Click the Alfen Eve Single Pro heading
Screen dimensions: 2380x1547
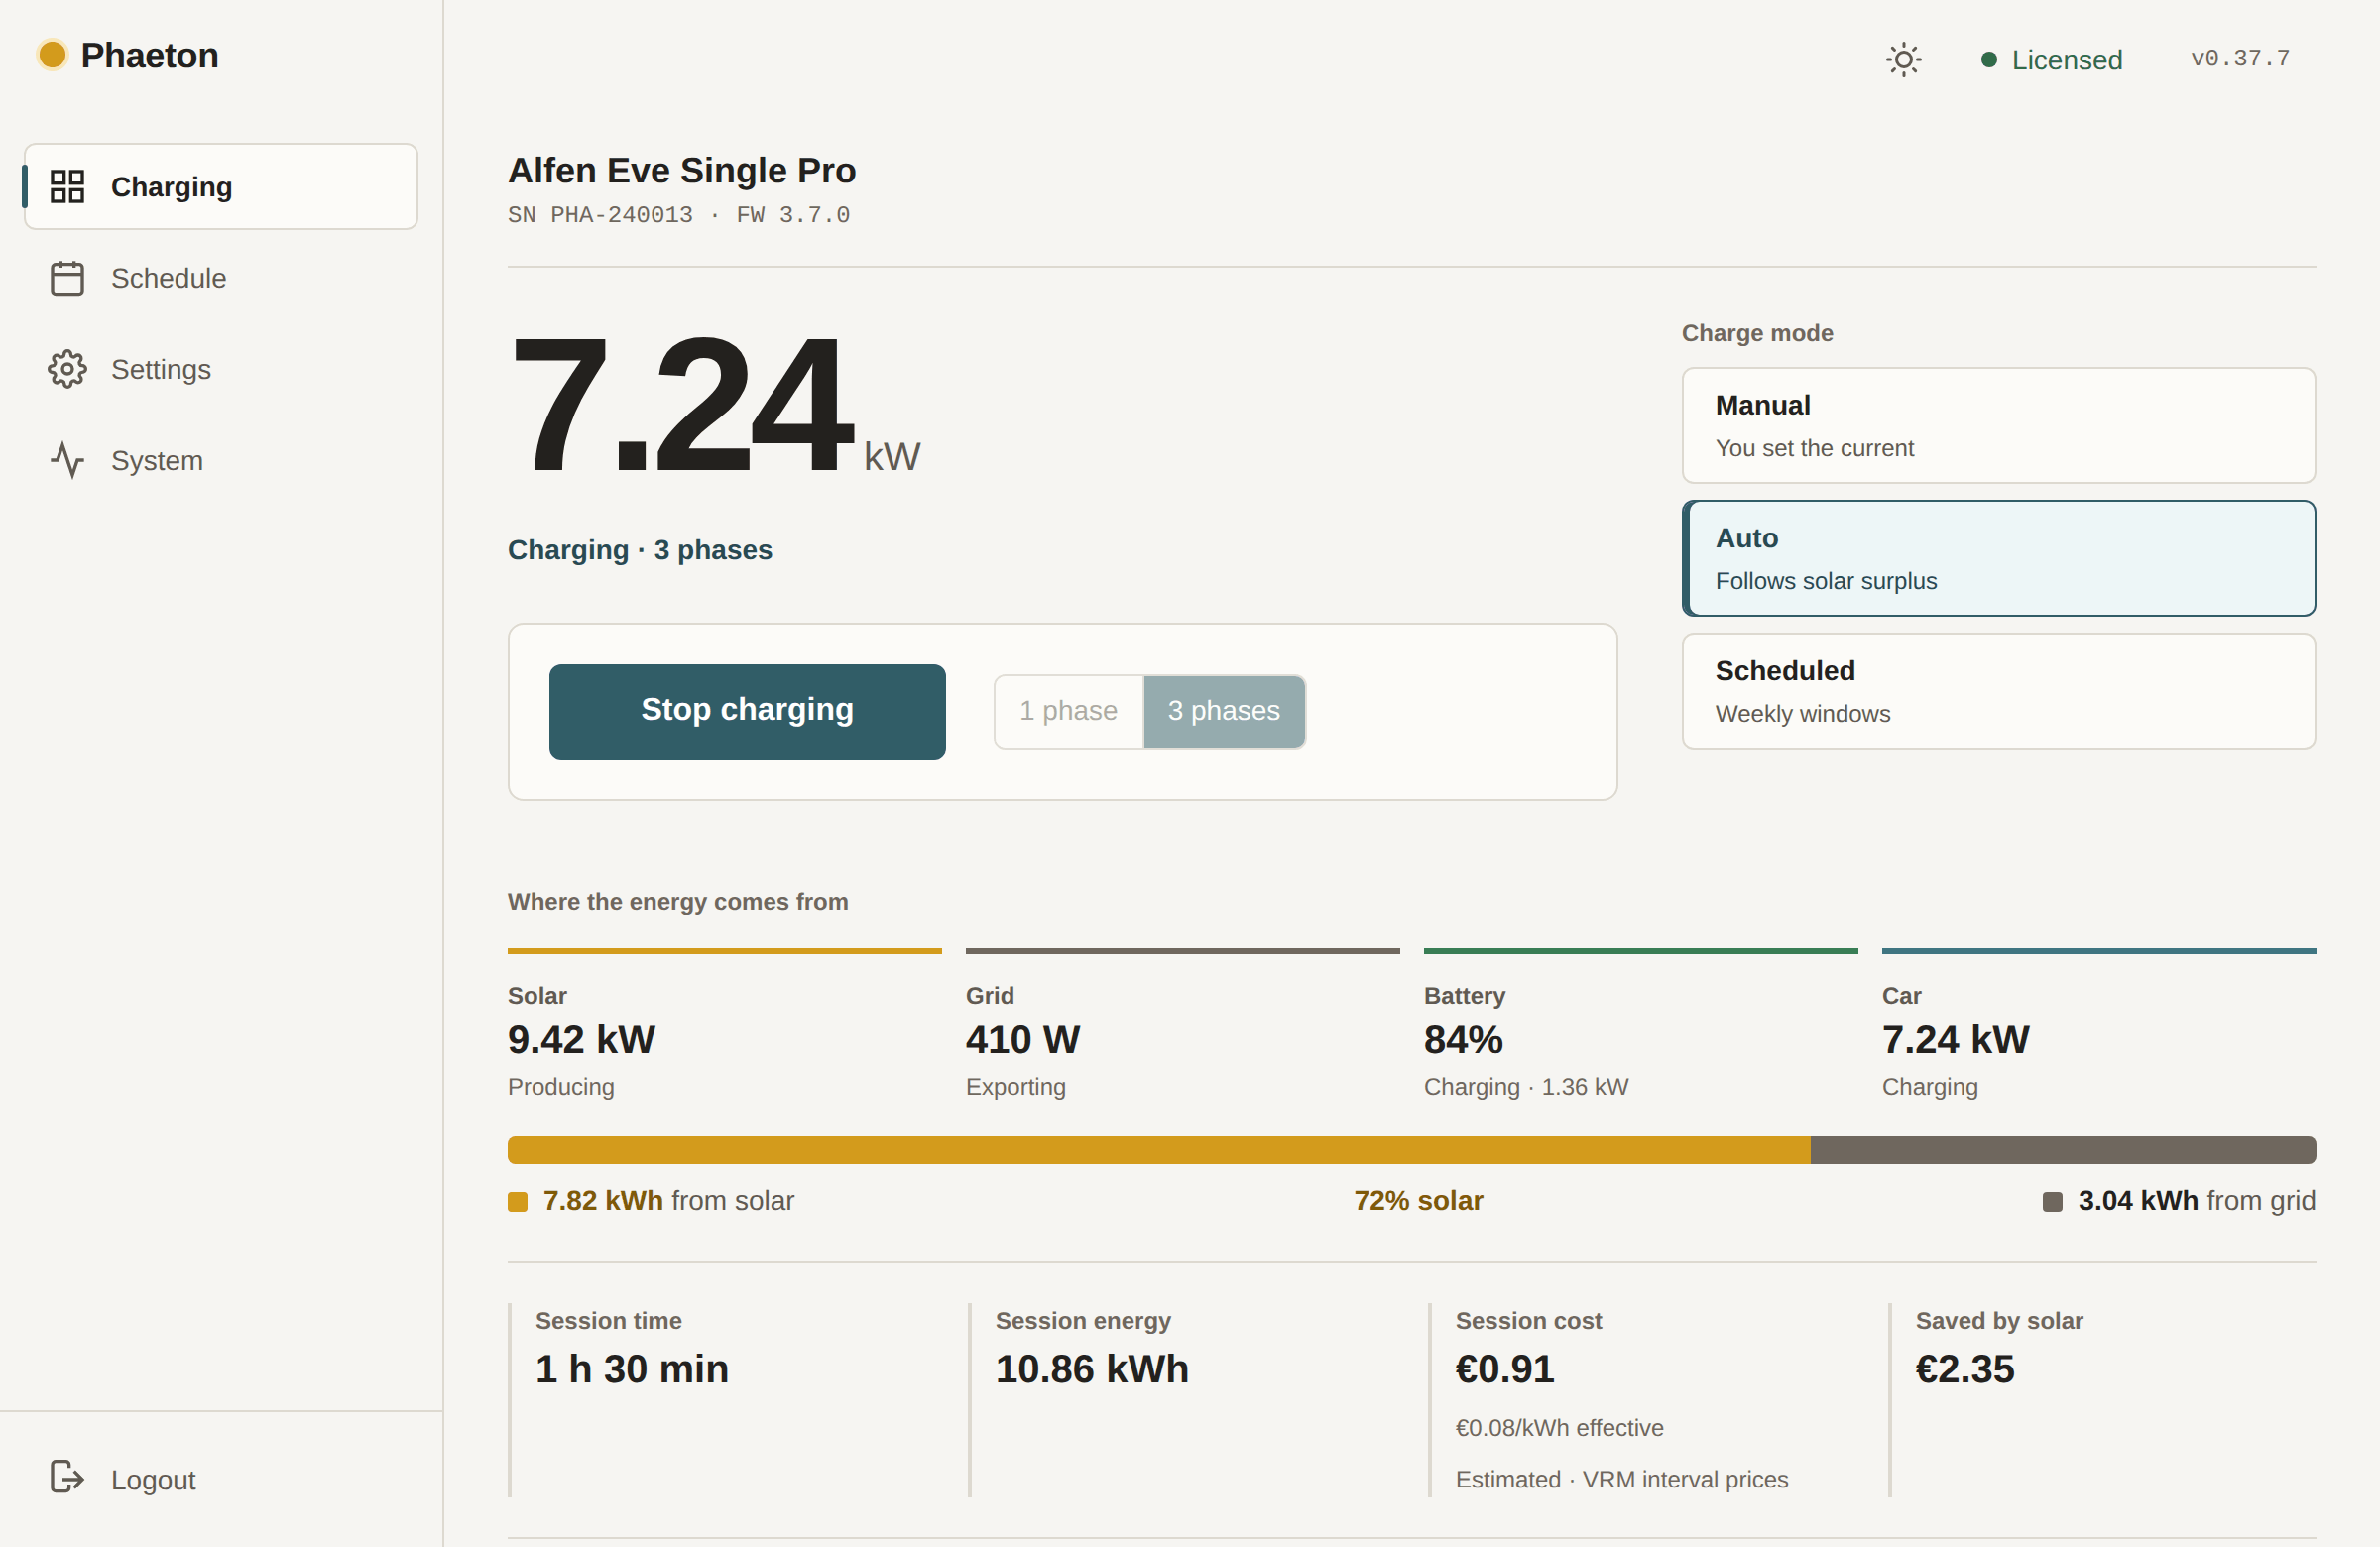click(x=682, y=170)
